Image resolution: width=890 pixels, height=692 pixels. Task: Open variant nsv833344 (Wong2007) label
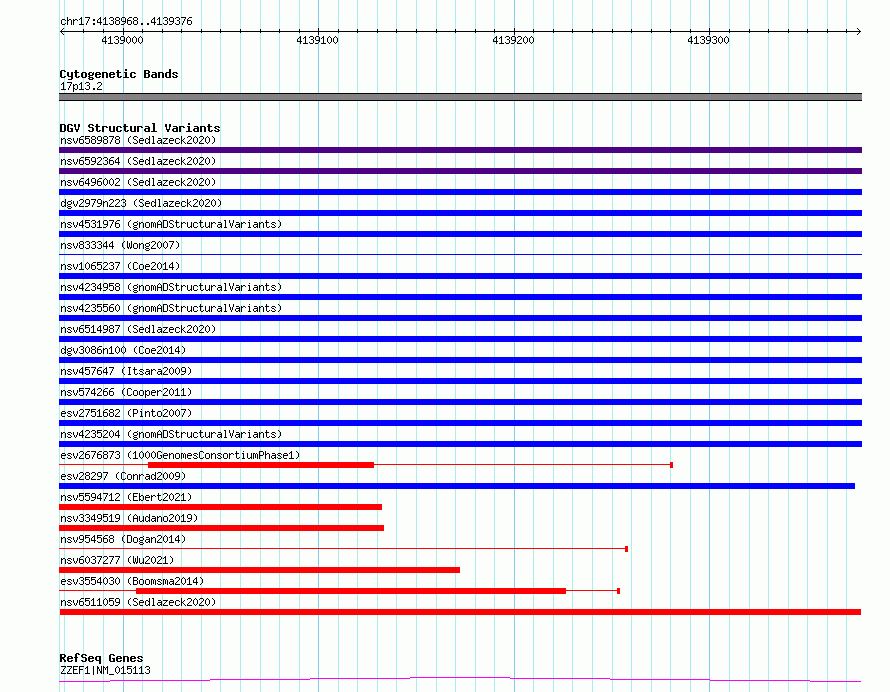pyautogui.click(x=120, y=245)
